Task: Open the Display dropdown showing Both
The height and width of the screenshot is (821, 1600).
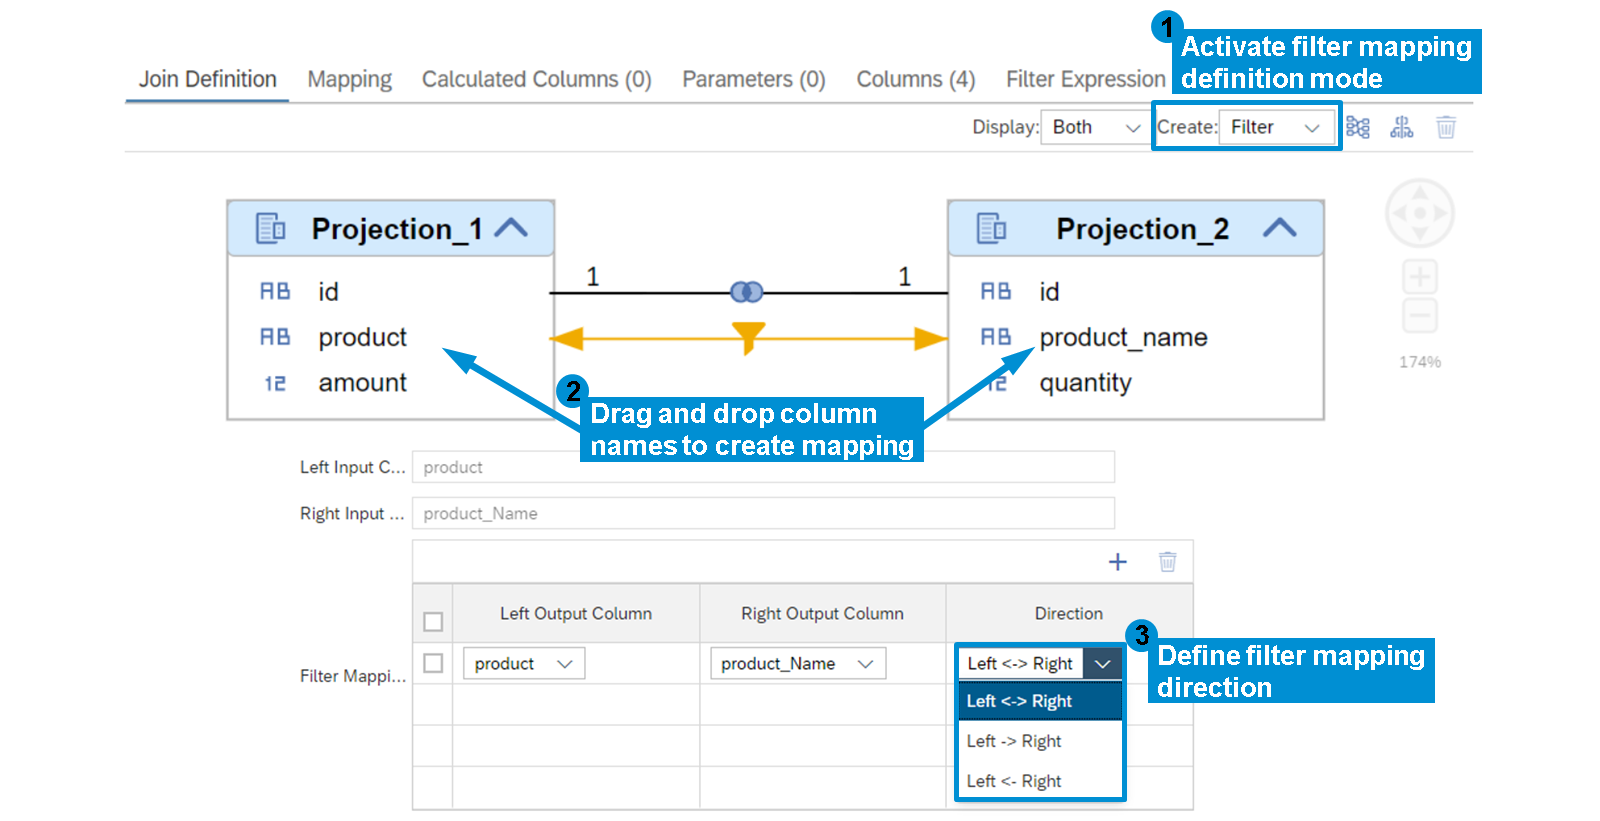Action: pyautogui.click(x=1093, y=127)
